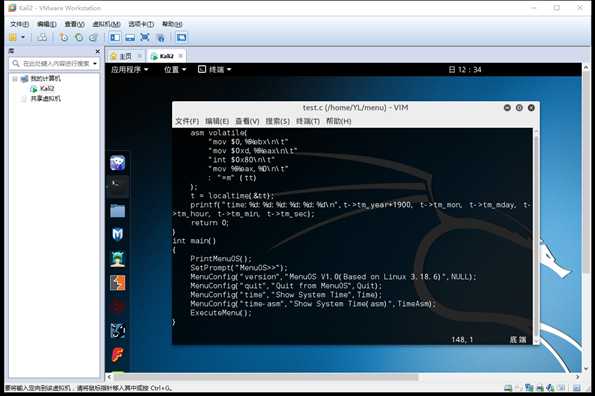595x396 pixels.
Task: Open the VIM window 文件(F) menu
Action: click(x=187, y=121)
